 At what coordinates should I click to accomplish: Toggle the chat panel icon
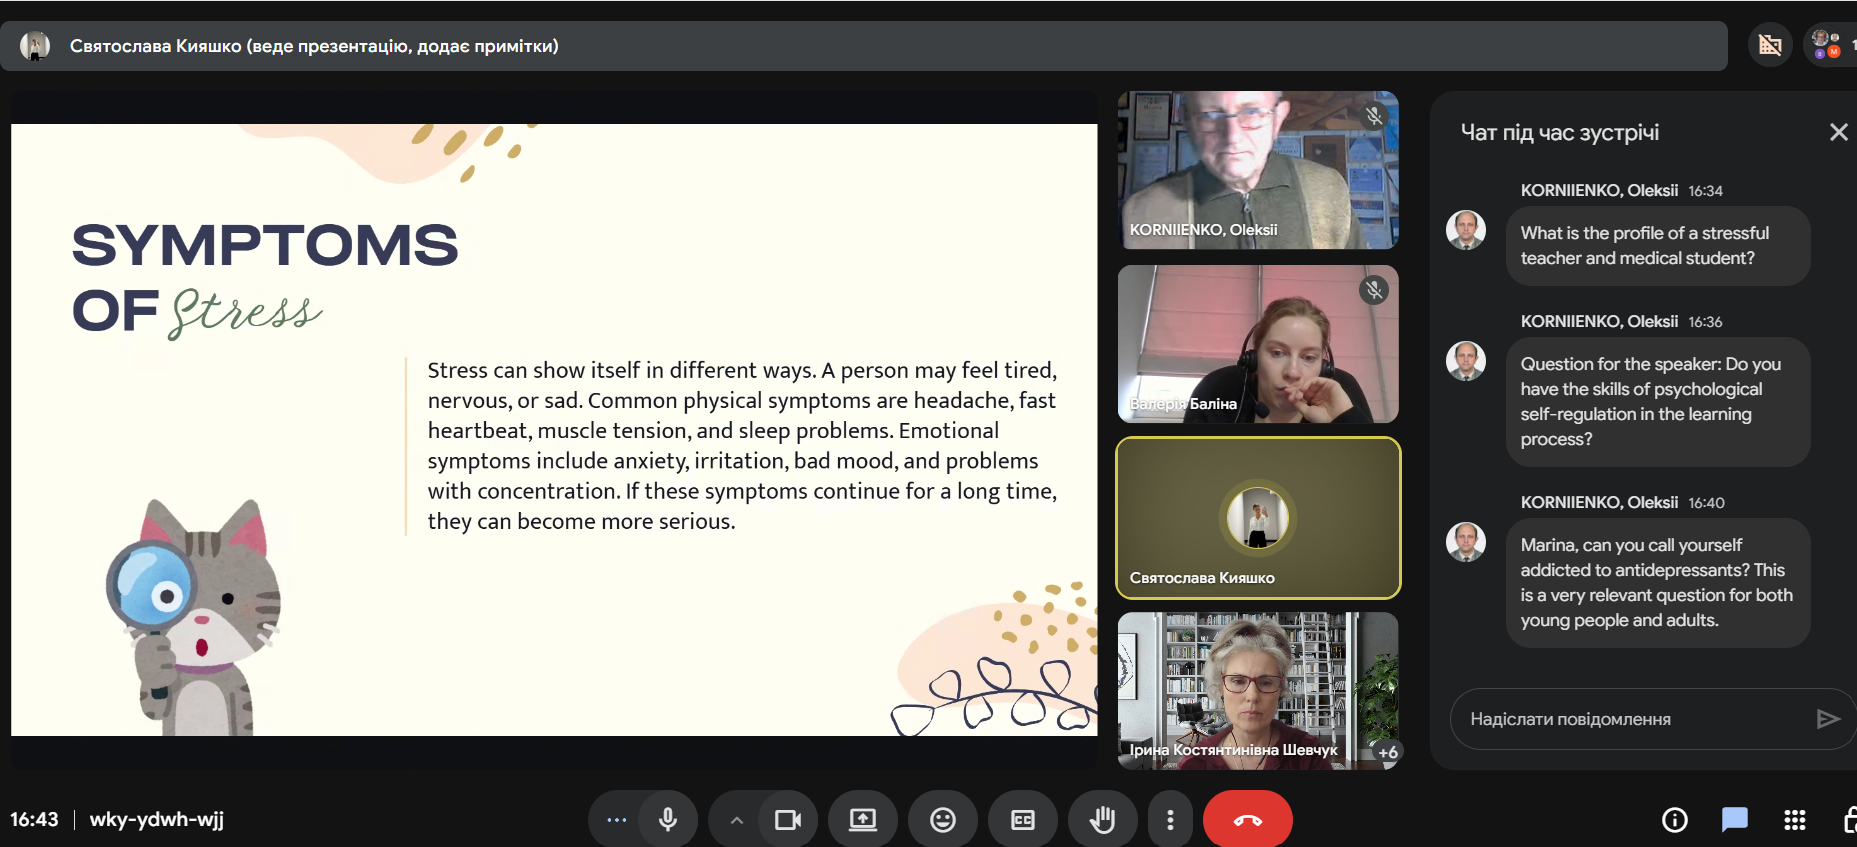(1734, 820)
